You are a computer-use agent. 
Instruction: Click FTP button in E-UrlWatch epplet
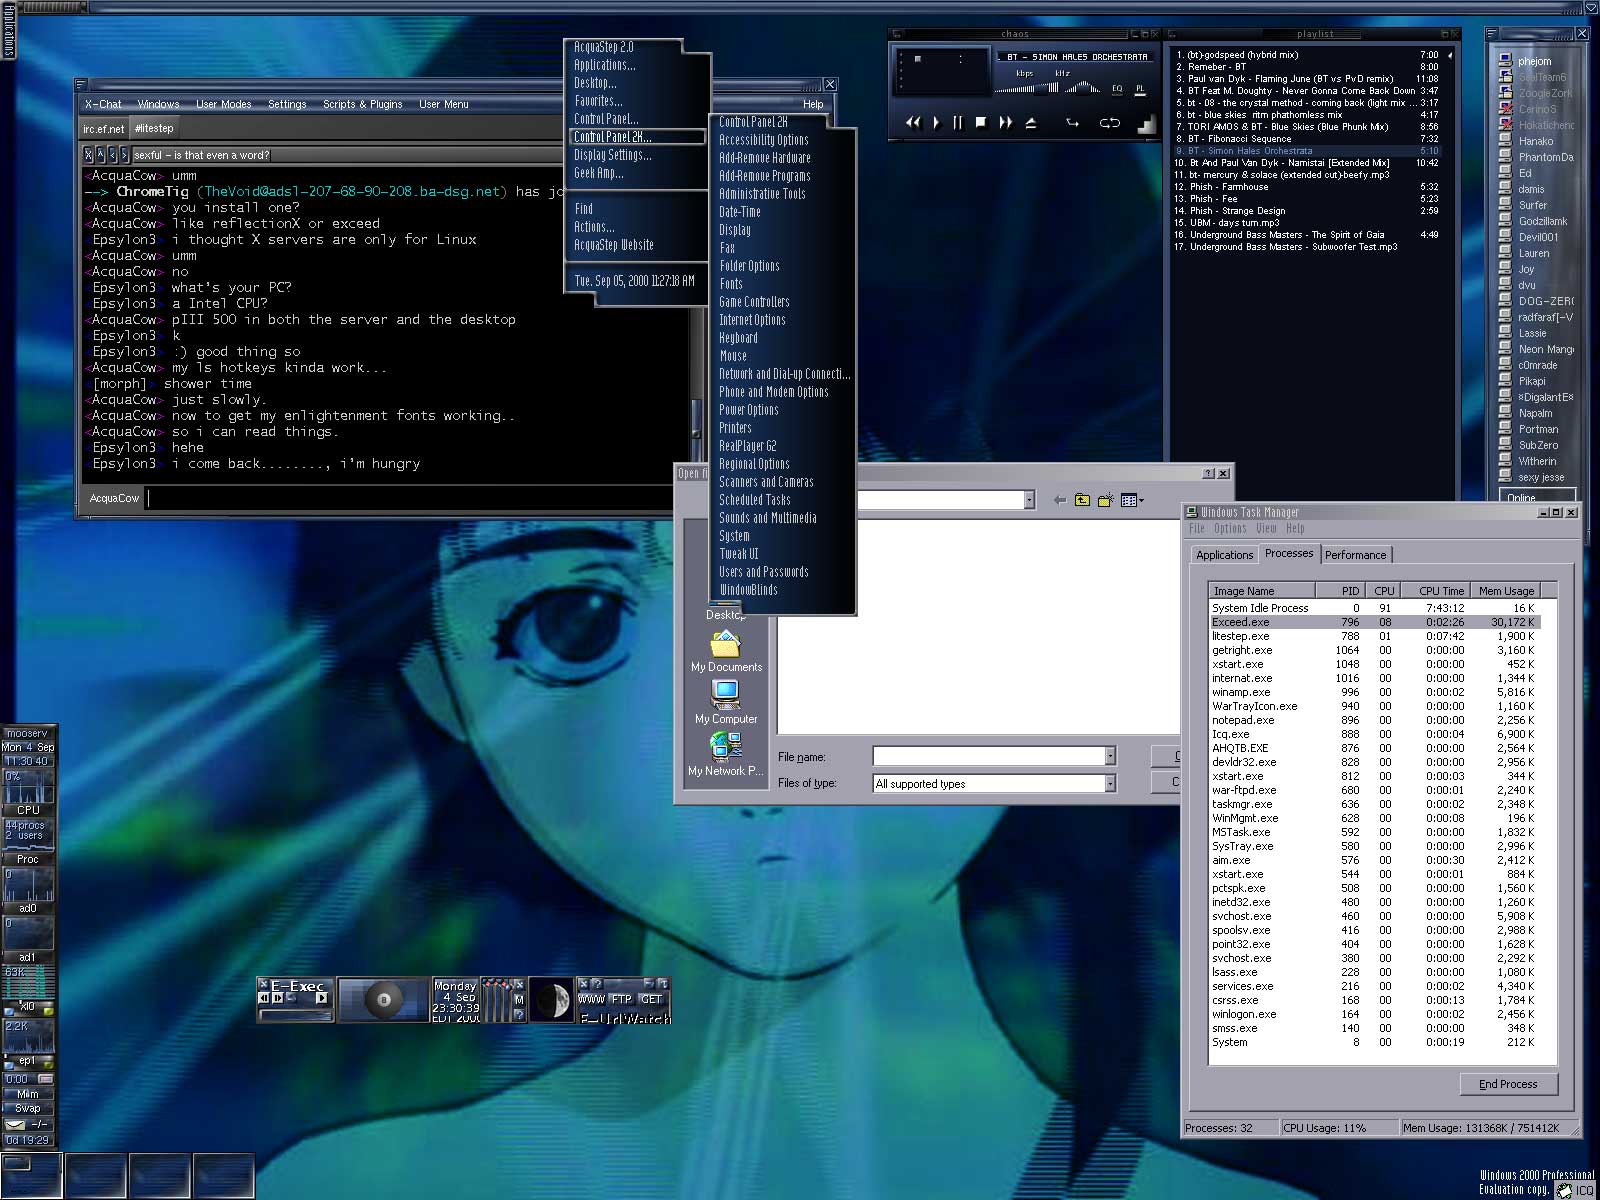622,999
